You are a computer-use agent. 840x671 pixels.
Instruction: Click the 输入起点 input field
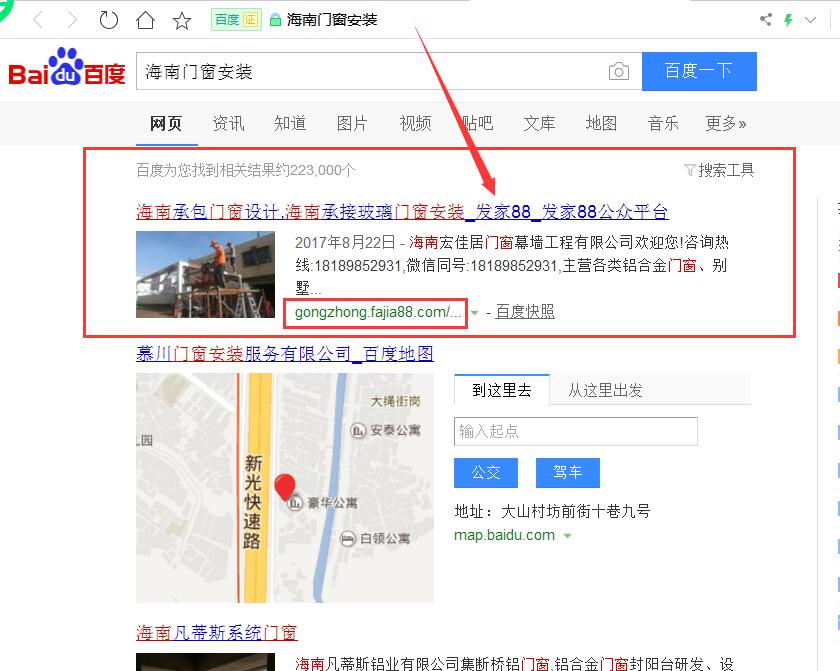point(576,431)
